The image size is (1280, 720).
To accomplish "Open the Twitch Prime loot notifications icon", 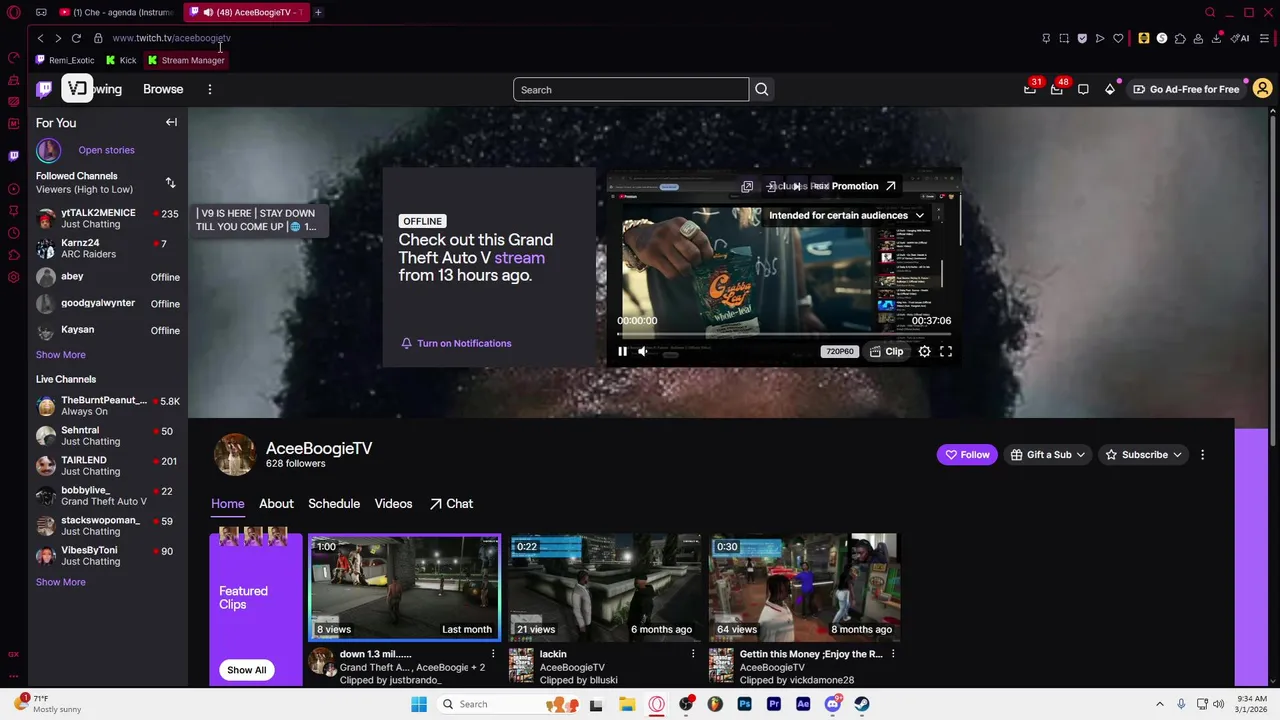I will (1030, 89).
